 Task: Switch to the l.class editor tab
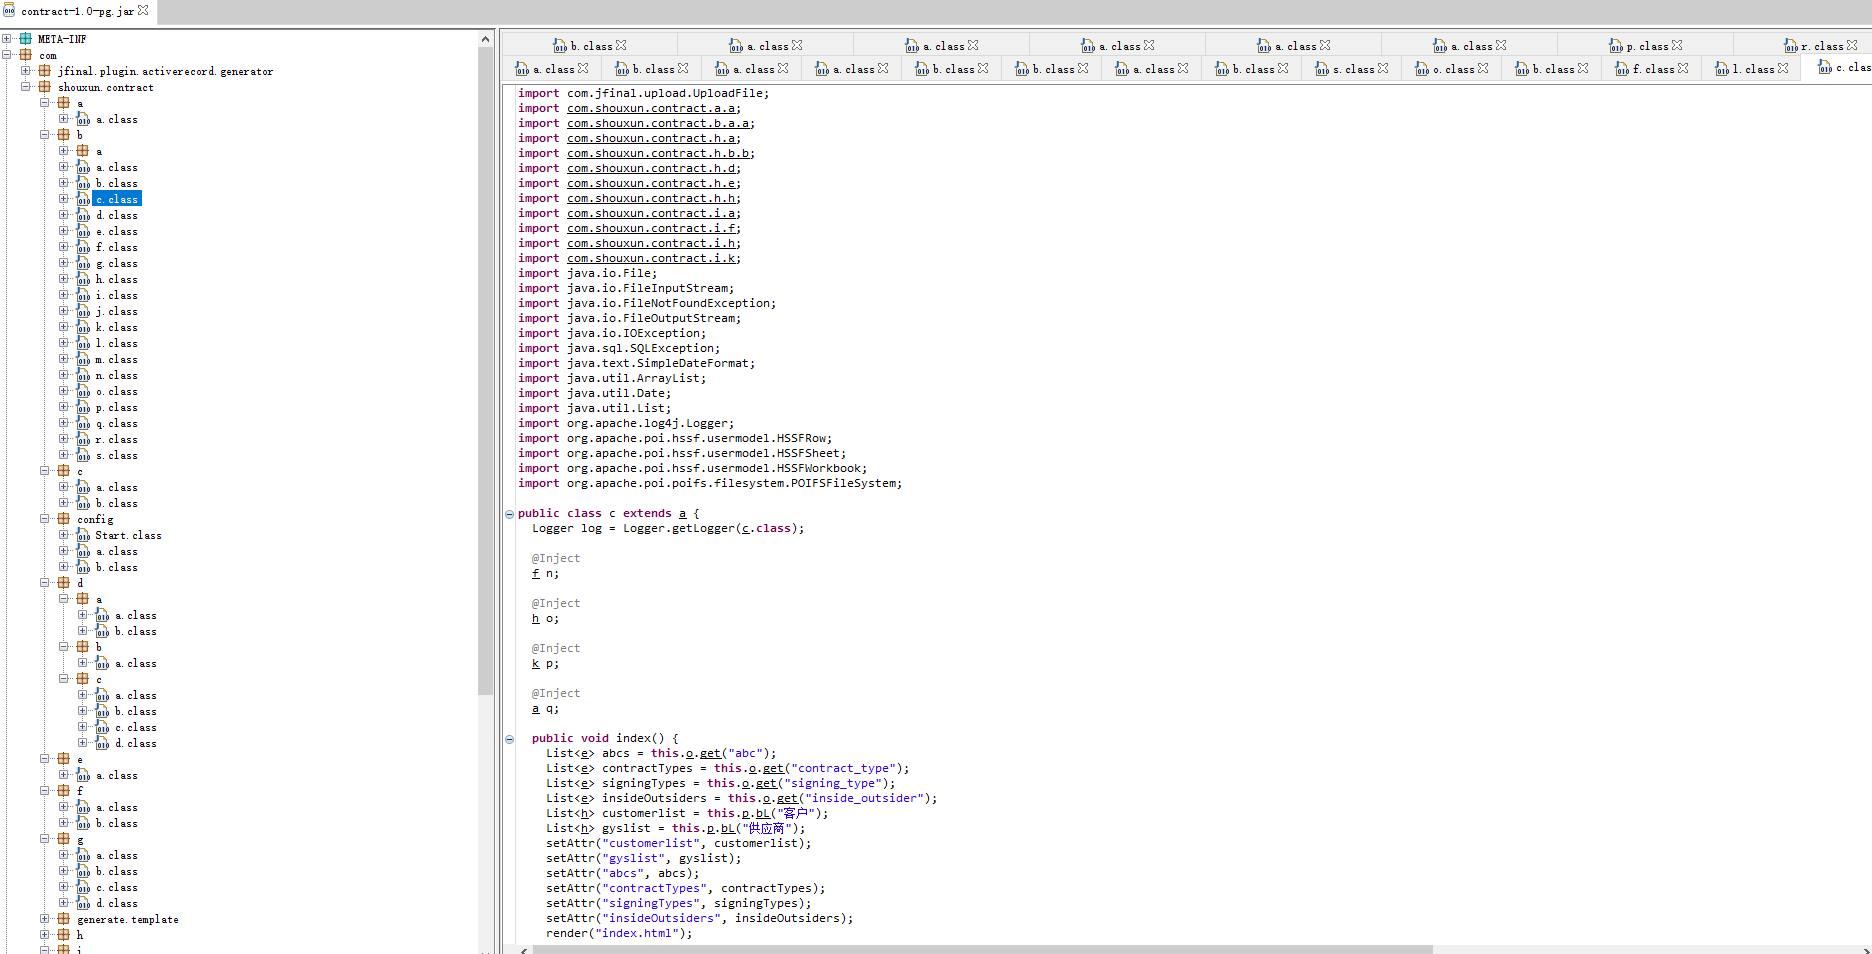tap(1752, 69)
